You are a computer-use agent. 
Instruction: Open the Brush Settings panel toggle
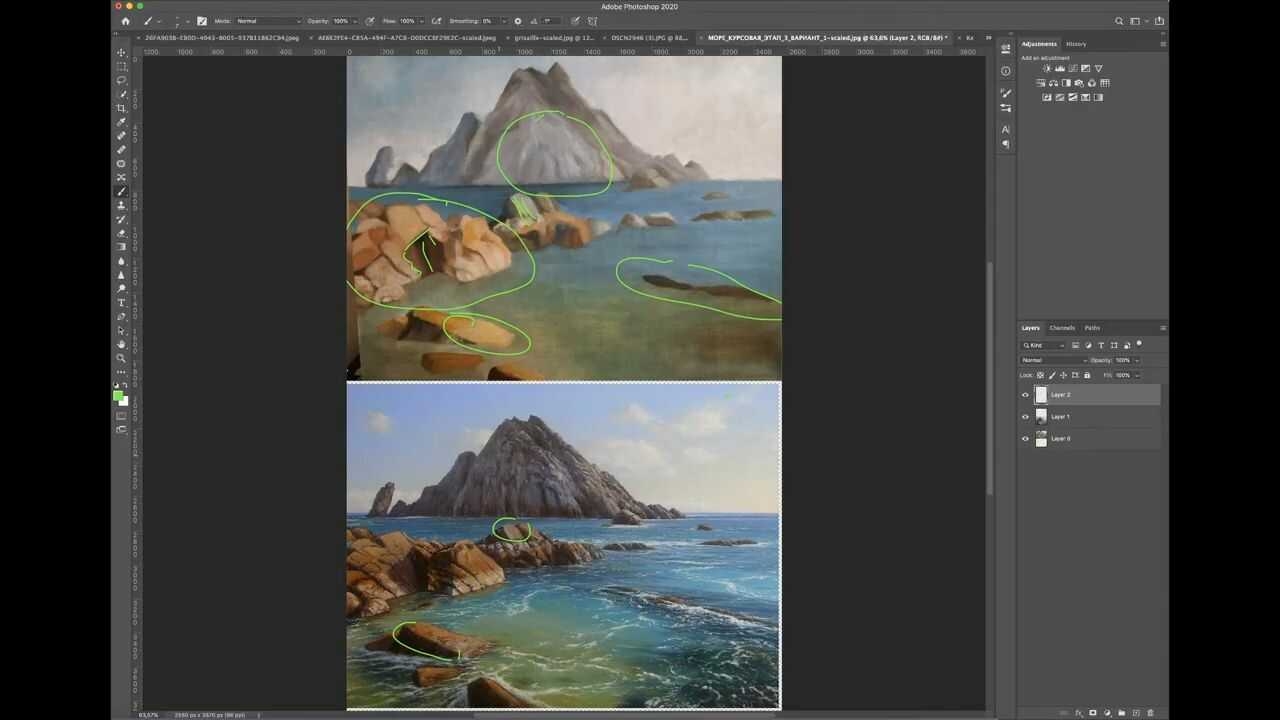(x=202, y=21)
